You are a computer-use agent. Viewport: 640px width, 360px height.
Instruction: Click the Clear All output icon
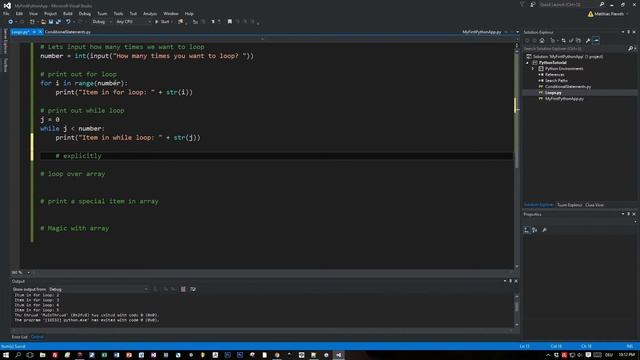(x=183, y=289)
